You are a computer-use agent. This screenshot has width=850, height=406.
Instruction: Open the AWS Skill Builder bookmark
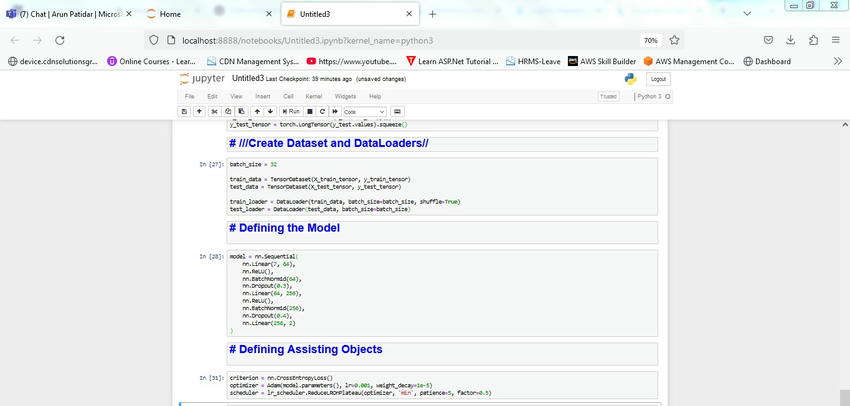[x=602, y=61]
